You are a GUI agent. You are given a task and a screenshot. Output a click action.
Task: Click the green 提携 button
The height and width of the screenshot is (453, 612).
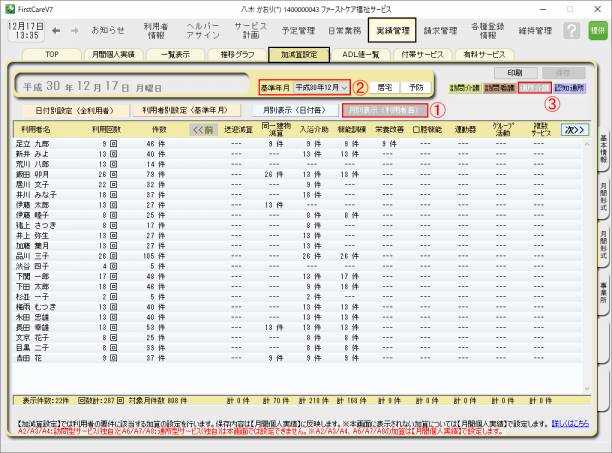click(x=597, y=31)
